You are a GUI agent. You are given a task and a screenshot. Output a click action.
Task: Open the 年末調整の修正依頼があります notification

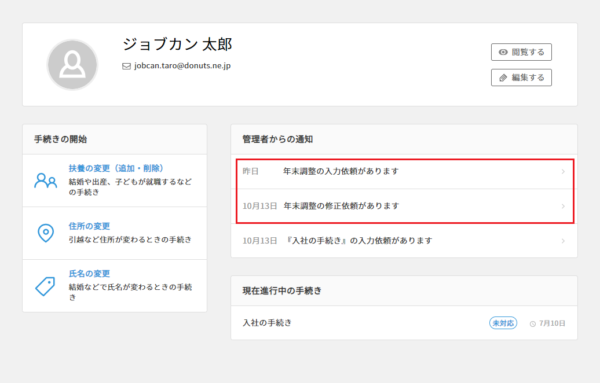tap(404, 206)
